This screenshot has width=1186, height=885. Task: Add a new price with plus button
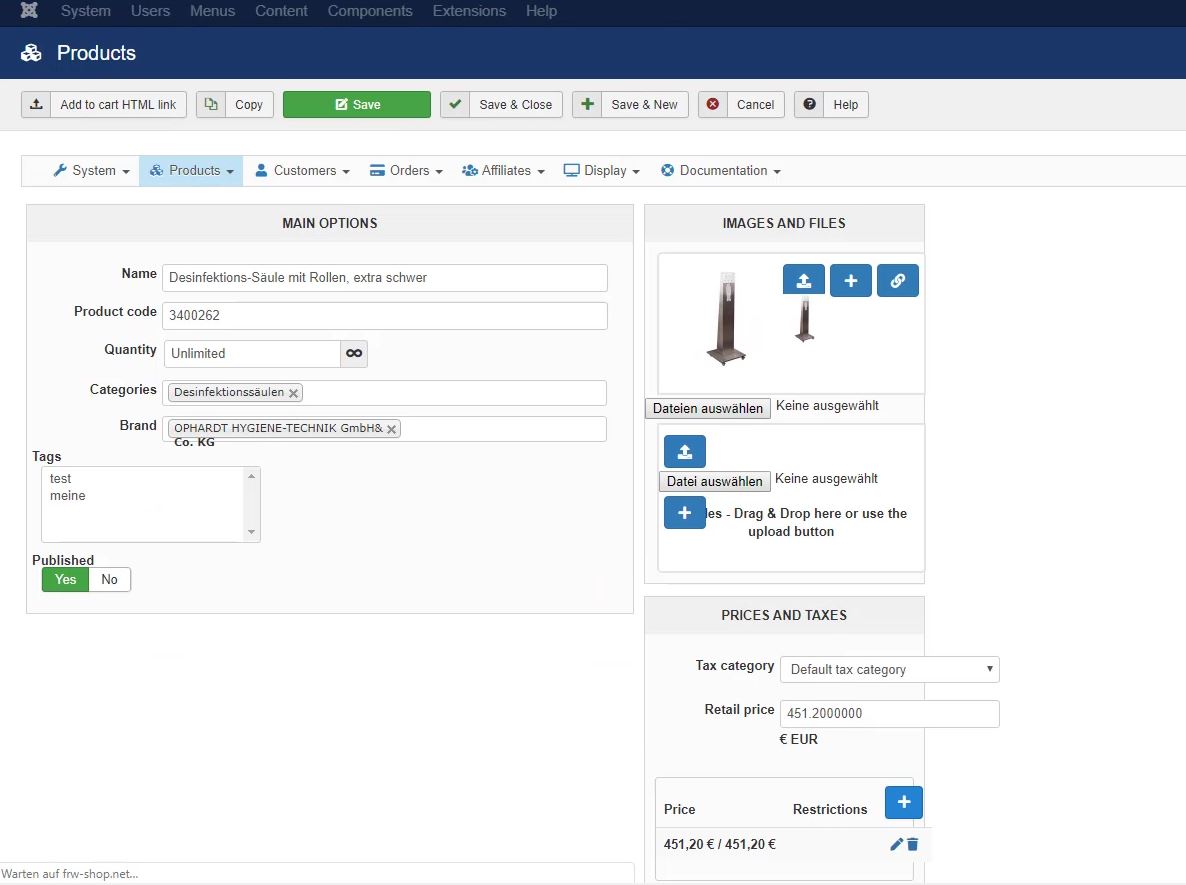tap(904, 802)
